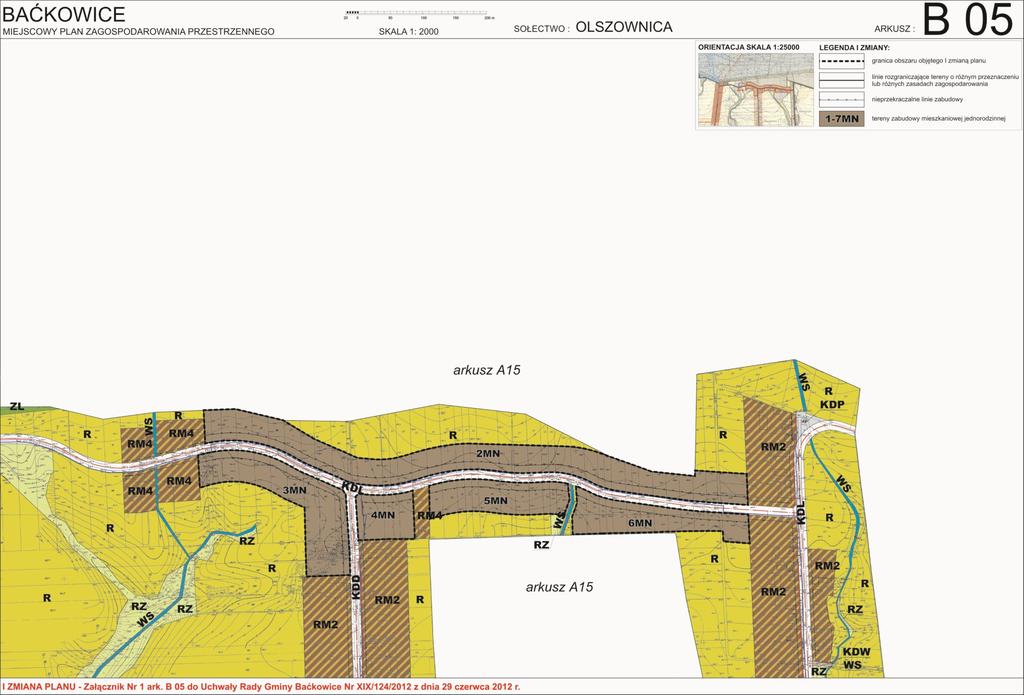Click the 'RZ' label below the 5MN zone

[541, 545]
